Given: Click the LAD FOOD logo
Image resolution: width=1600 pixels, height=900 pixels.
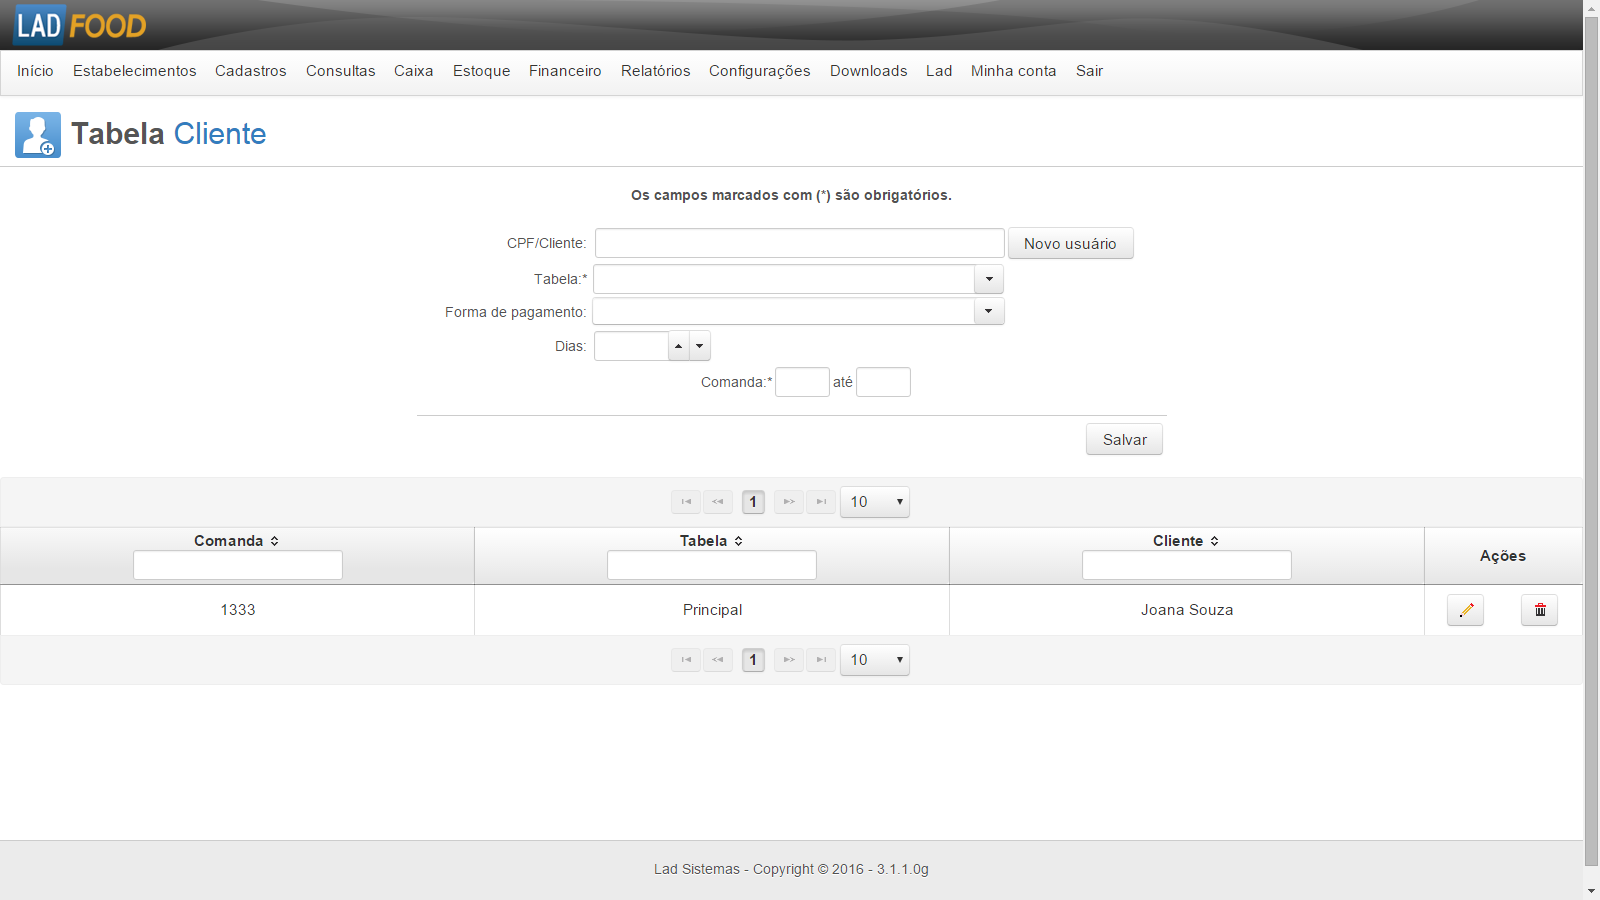Looking at the screenshot, I should click(x=80, y=25).
